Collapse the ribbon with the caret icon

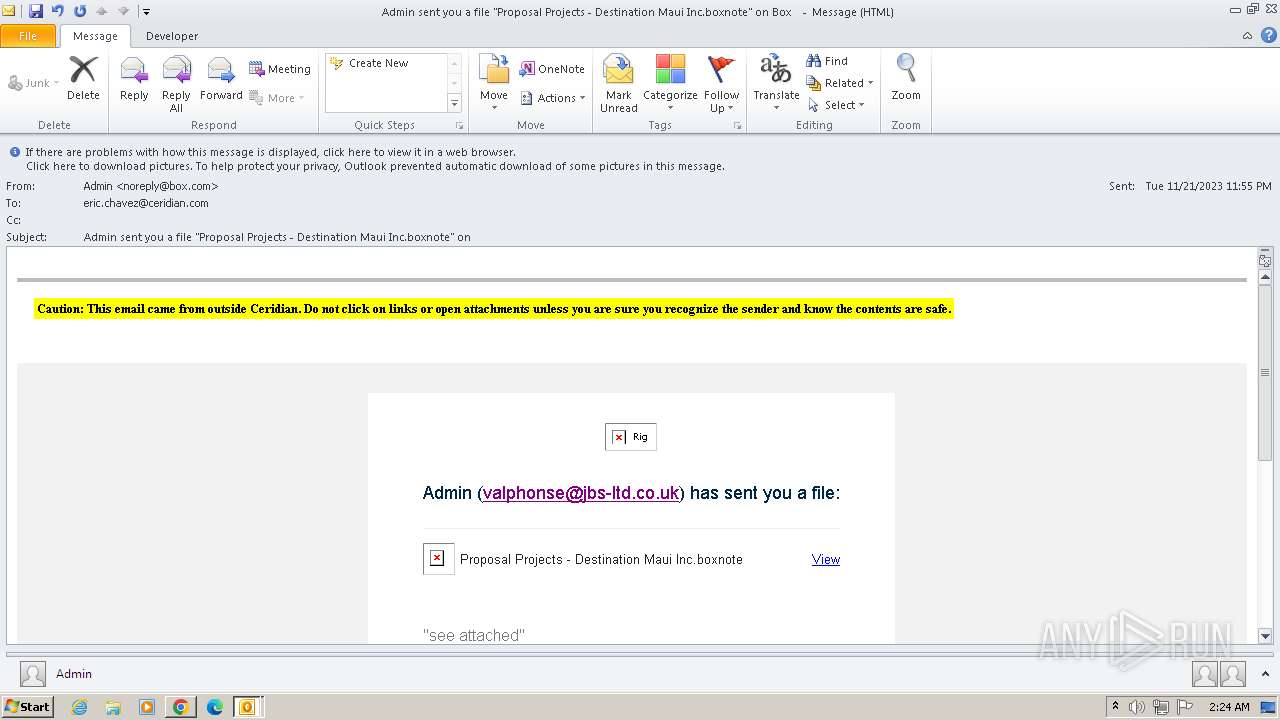[1247, 35]
